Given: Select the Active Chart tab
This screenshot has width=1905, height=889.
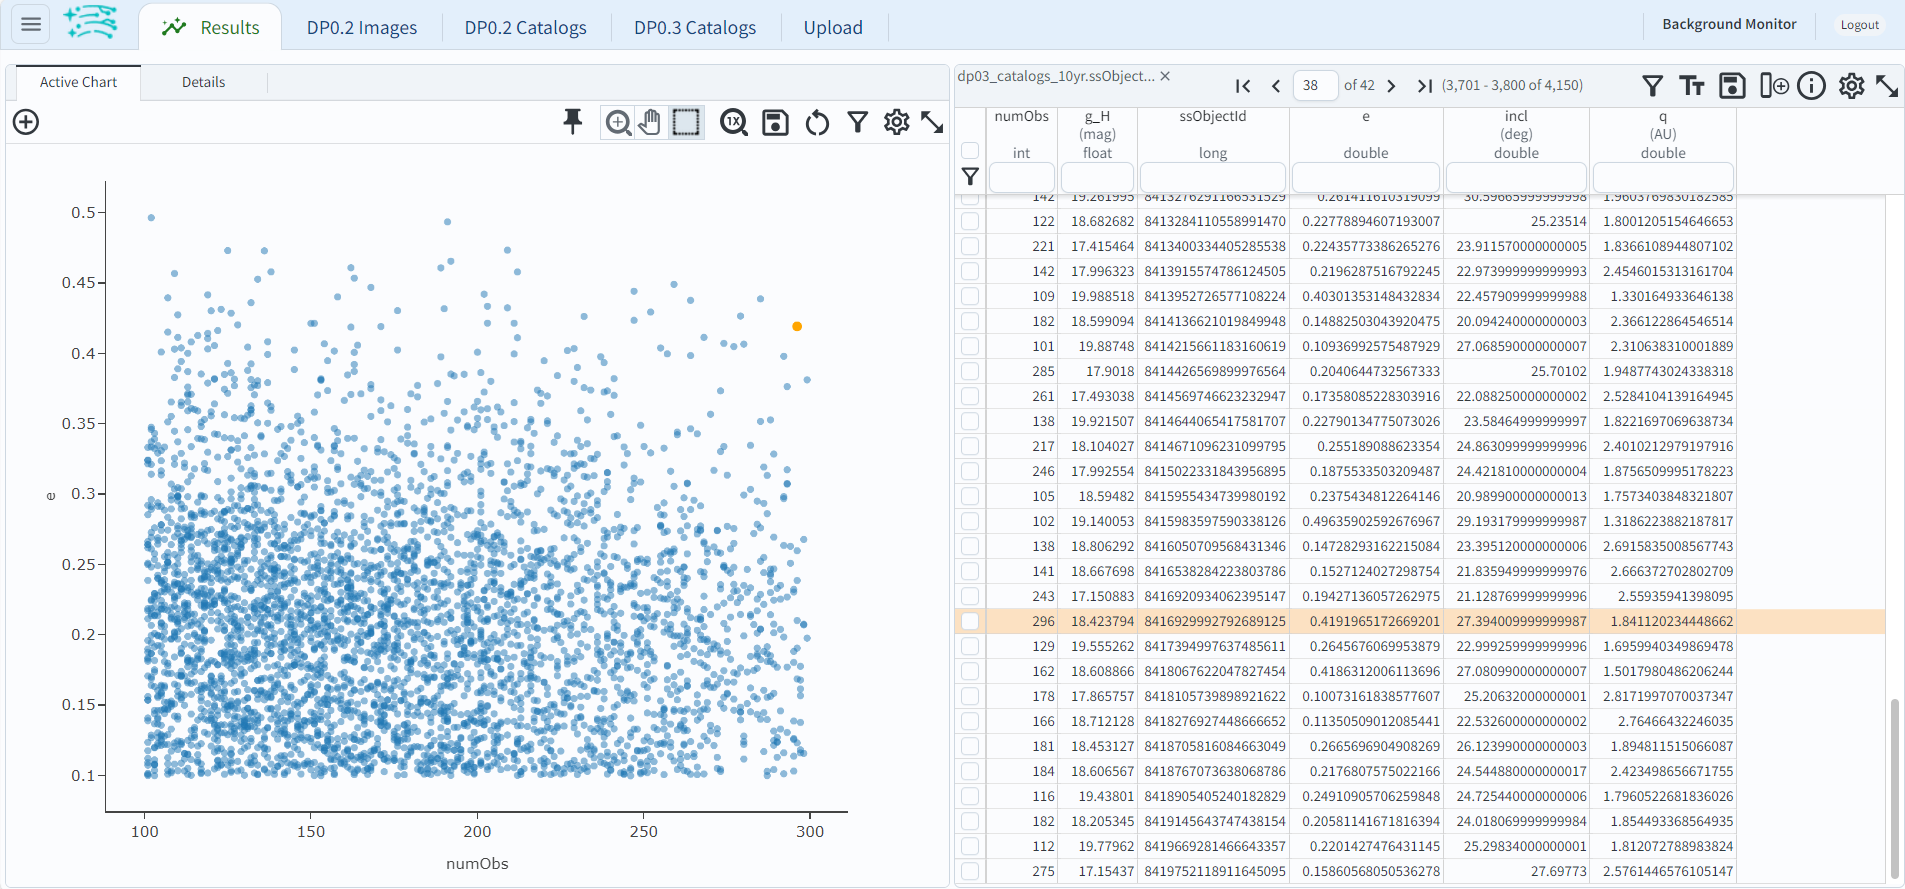Looking at the screenshot, I should click(78, 83).
